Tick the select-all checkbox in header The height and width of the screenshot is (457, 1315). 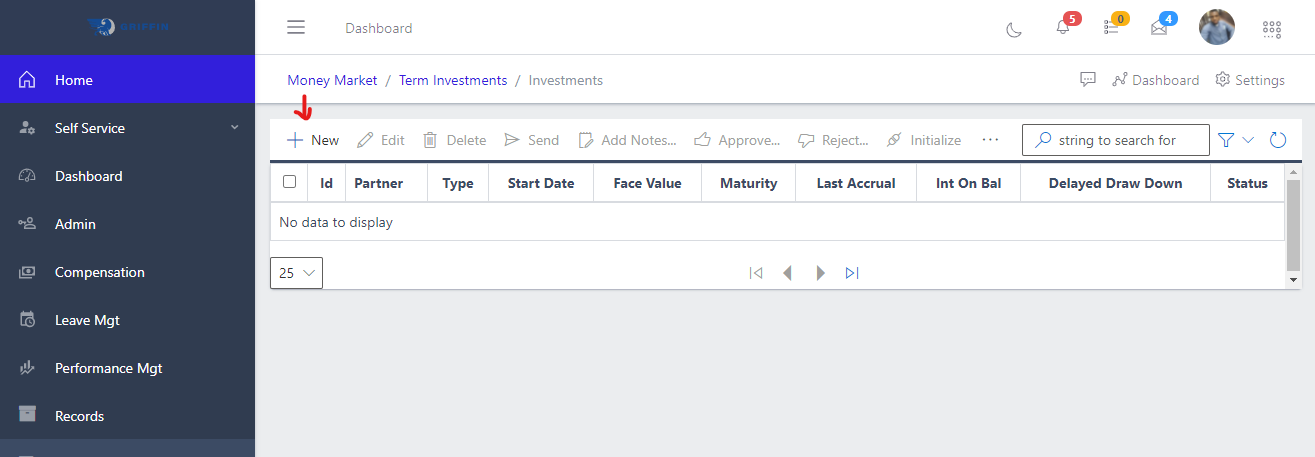coord(290,182)
